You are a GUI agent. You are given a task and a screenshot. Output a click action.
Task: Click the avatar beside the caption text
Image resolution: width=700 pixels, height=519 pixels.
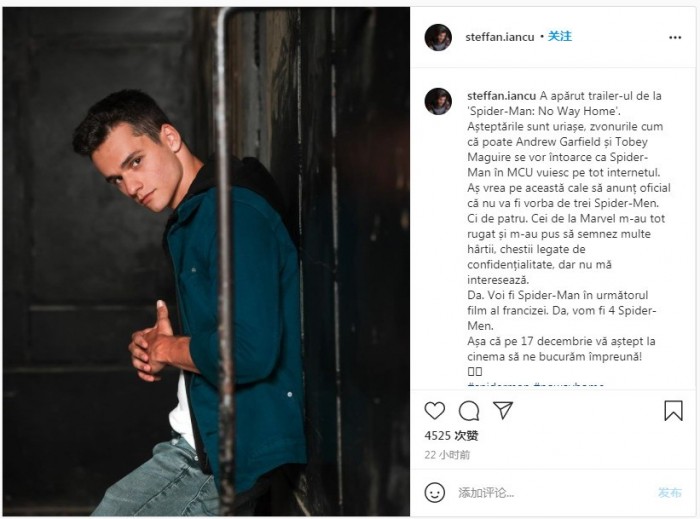438,101
